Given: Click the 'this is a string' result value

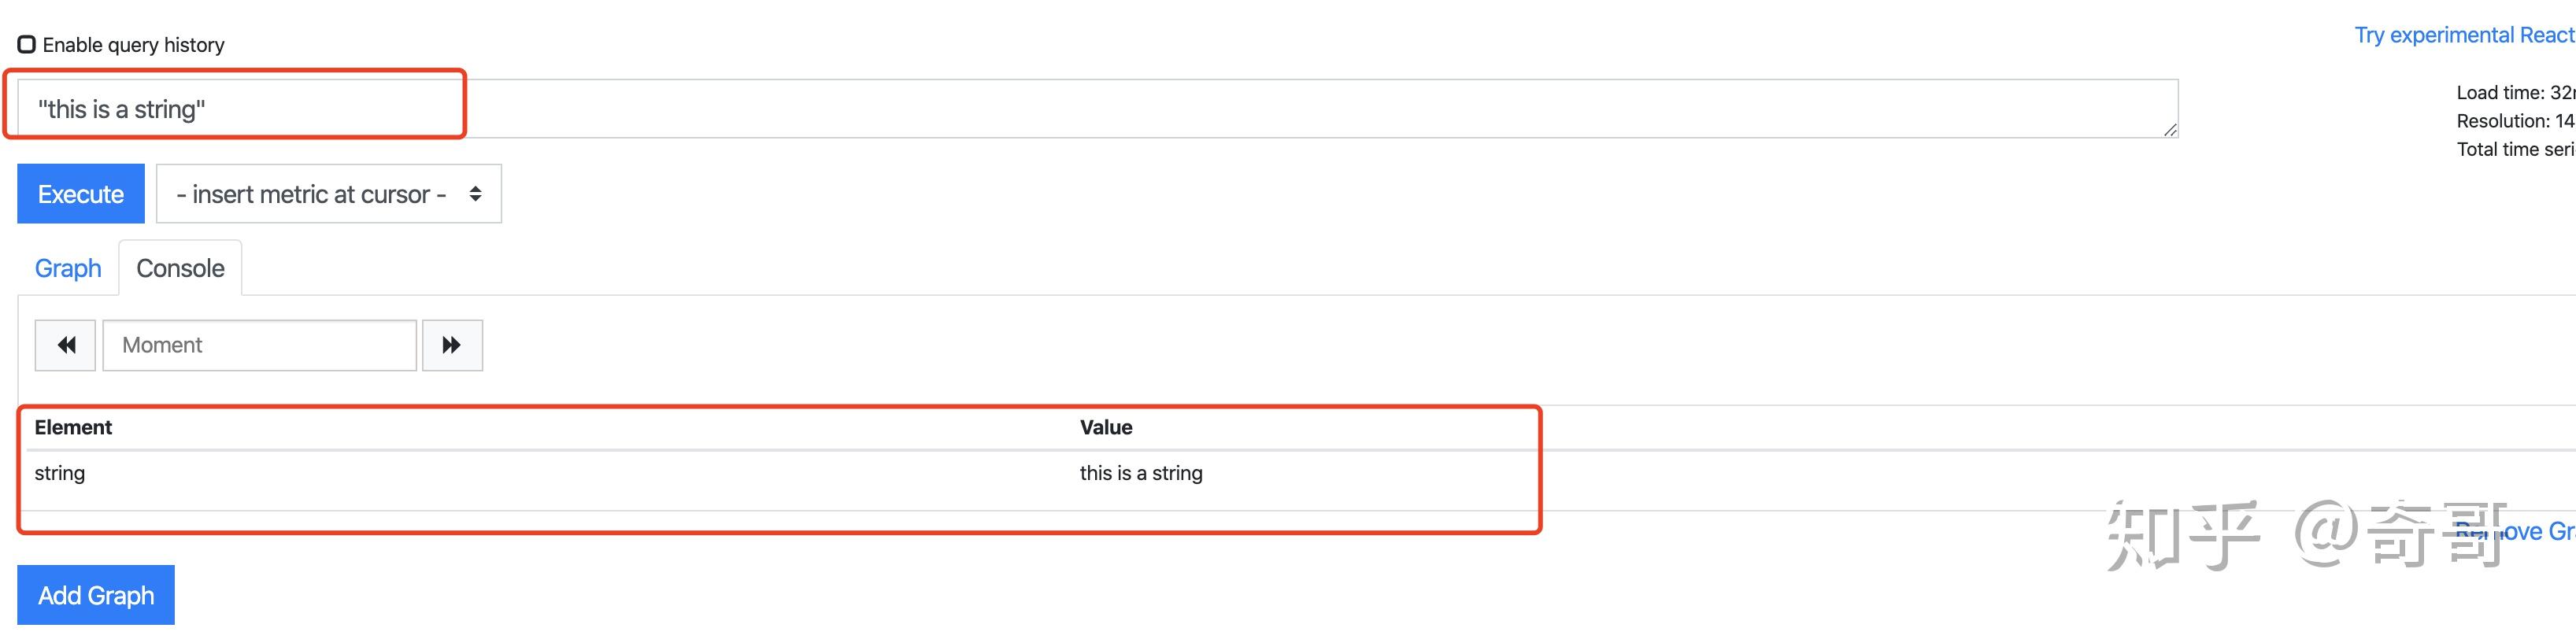Looking at the screenshot, I should pyautogui.click(x=1141, y=473).
